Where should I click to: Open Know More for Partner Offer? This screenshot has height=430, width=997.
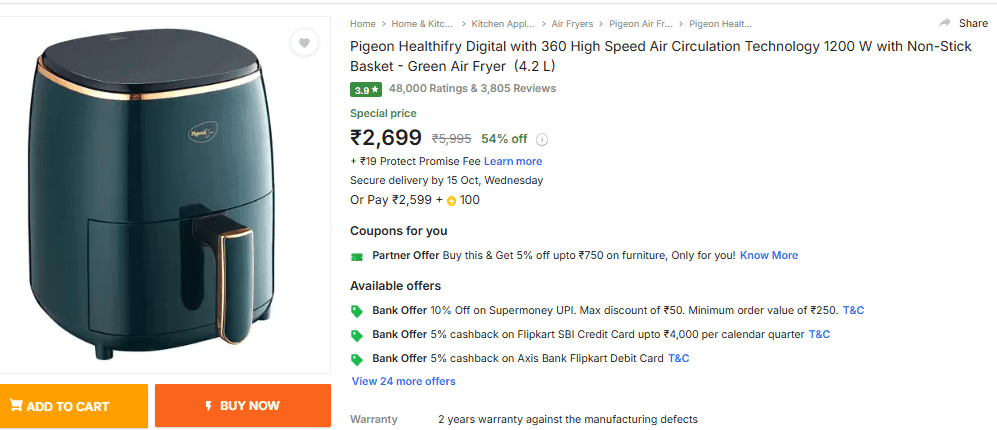(x=769, y=255)
